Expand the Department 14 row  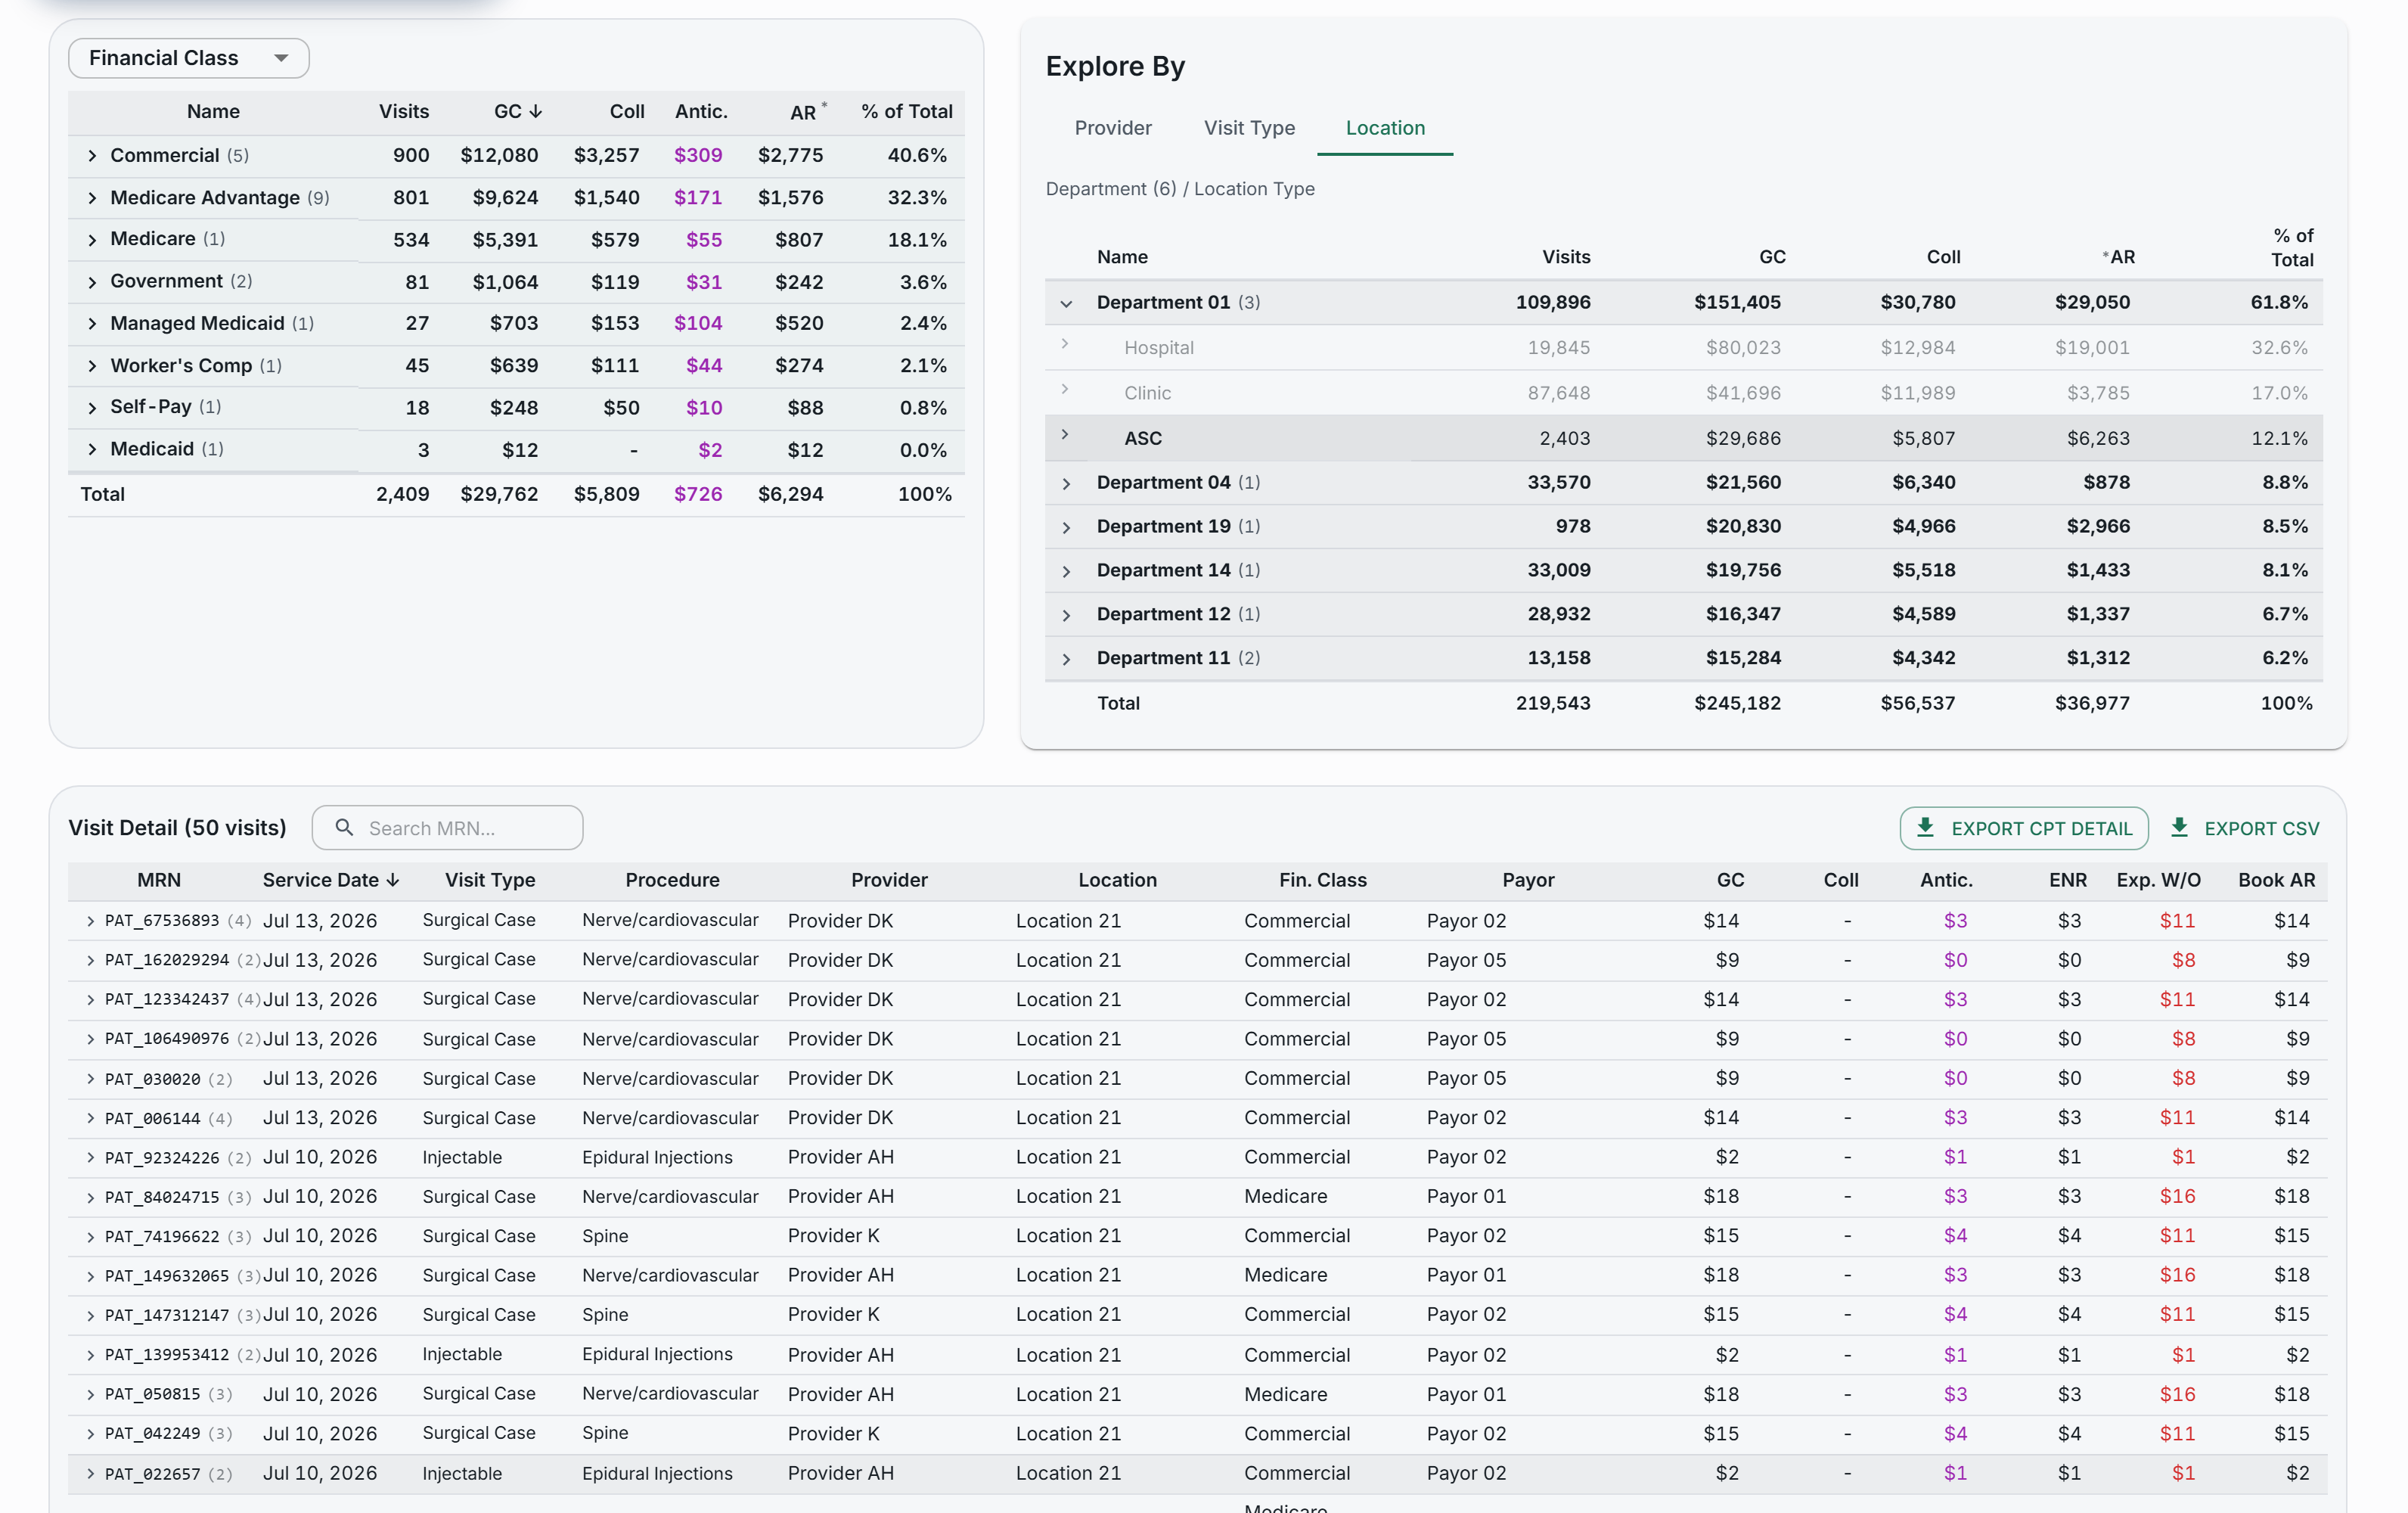[1066, 571]
